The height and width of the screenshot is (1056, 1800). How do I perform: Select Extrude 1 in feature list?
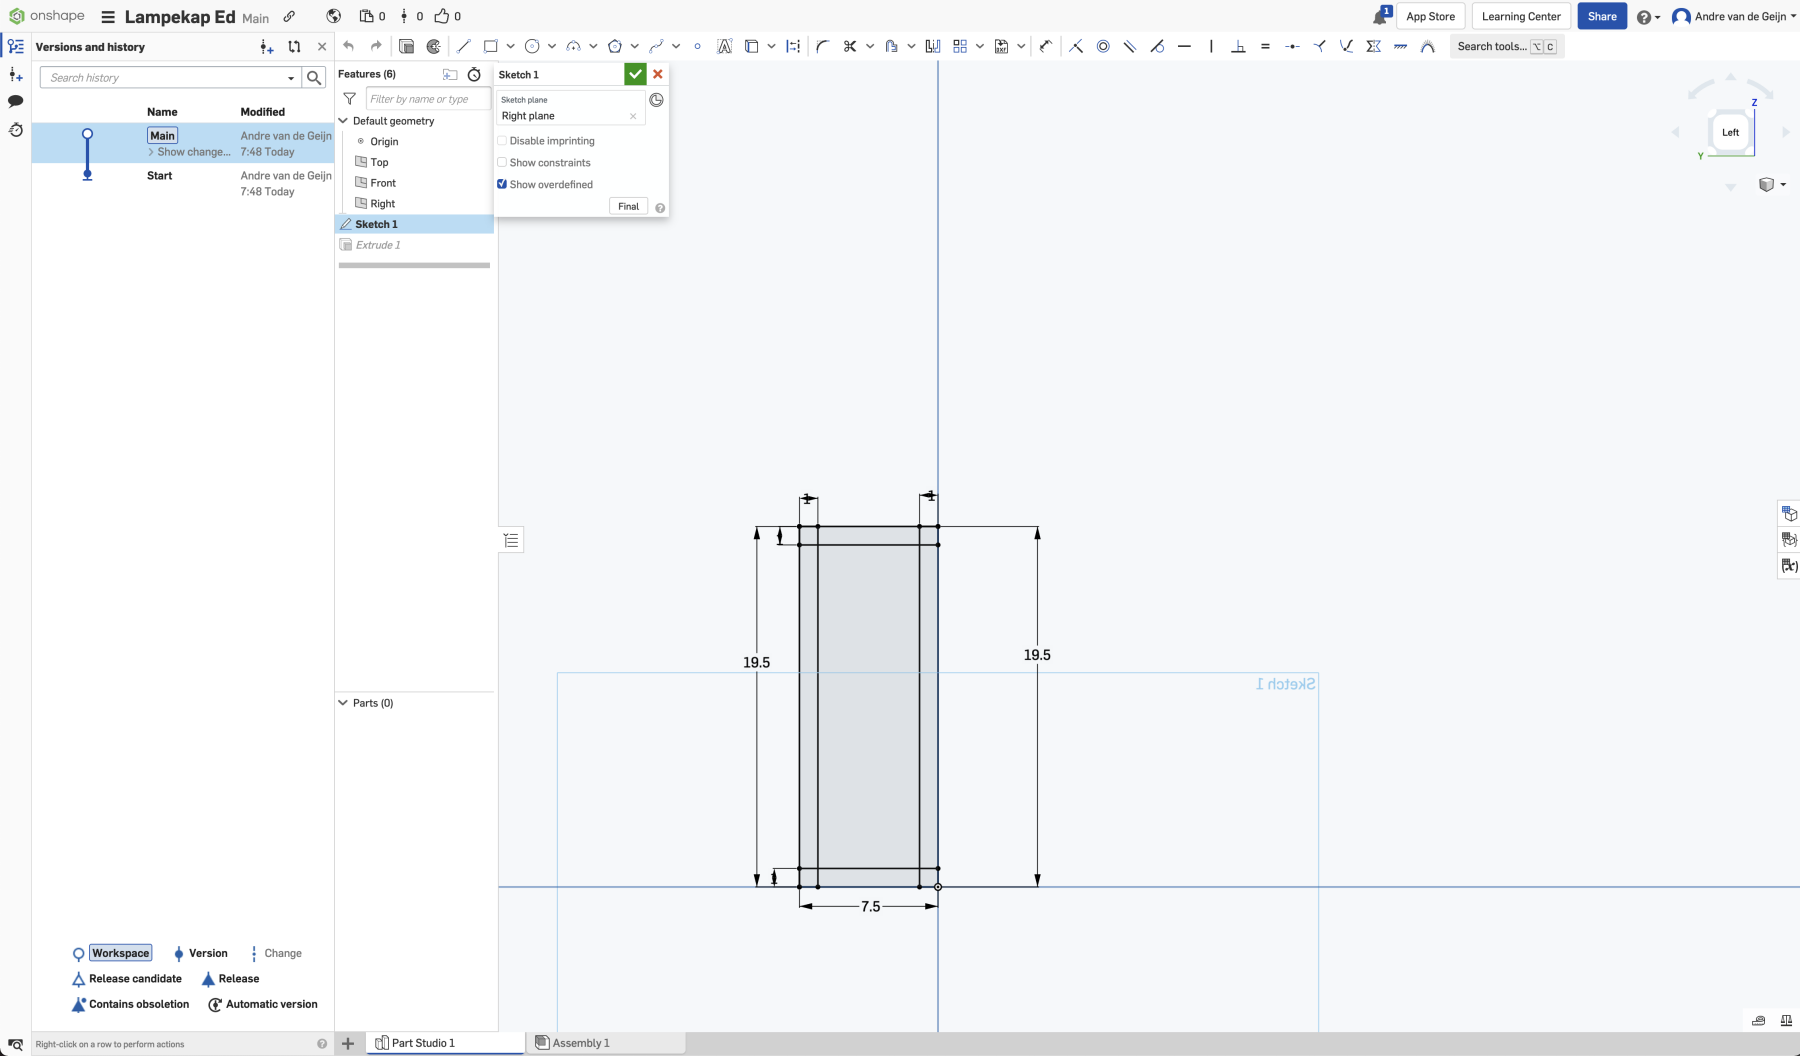tap(415, 245)
